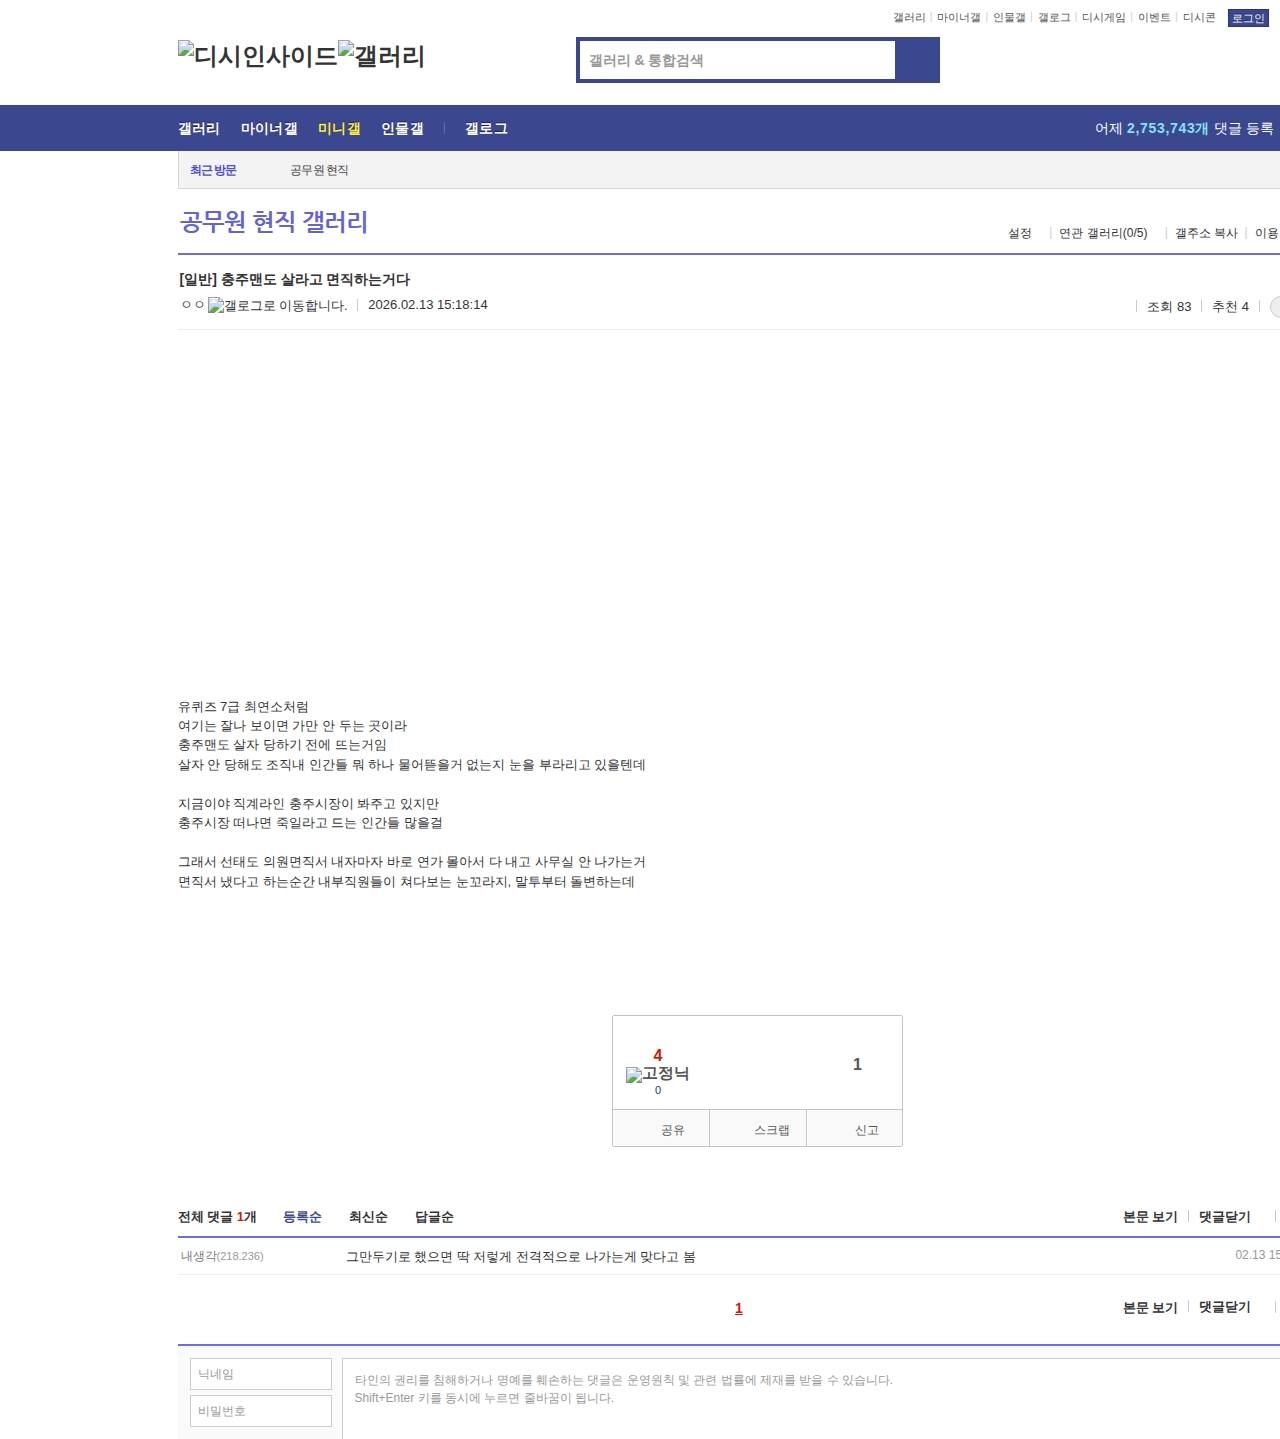Select 마이너갤 in the blue navigation bar

click(x=269, y=129)
